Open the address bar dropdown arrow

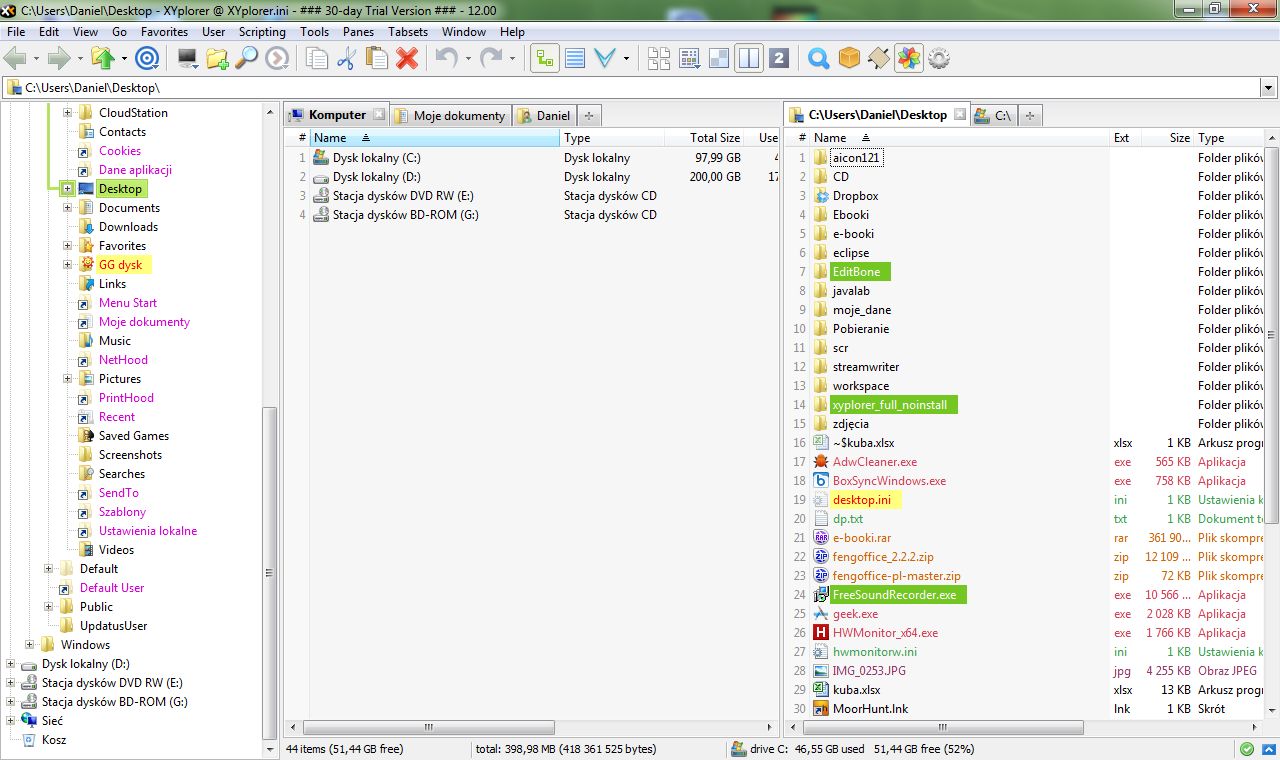(x=1268, y=88)
